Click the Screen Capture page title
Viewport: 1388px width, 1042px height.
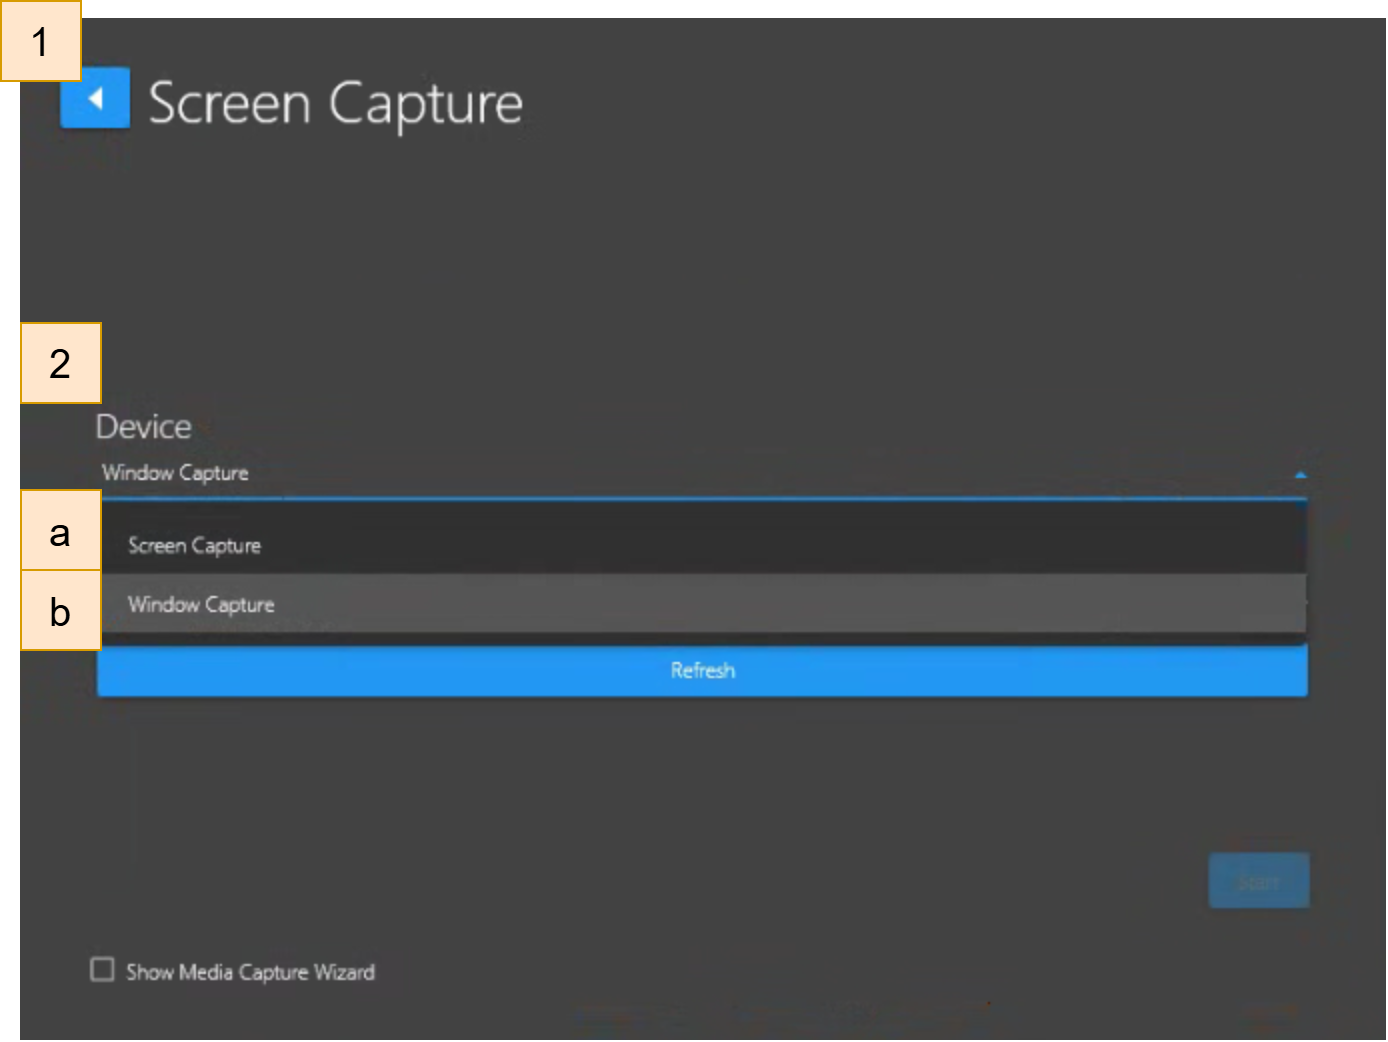coord(335,103)
